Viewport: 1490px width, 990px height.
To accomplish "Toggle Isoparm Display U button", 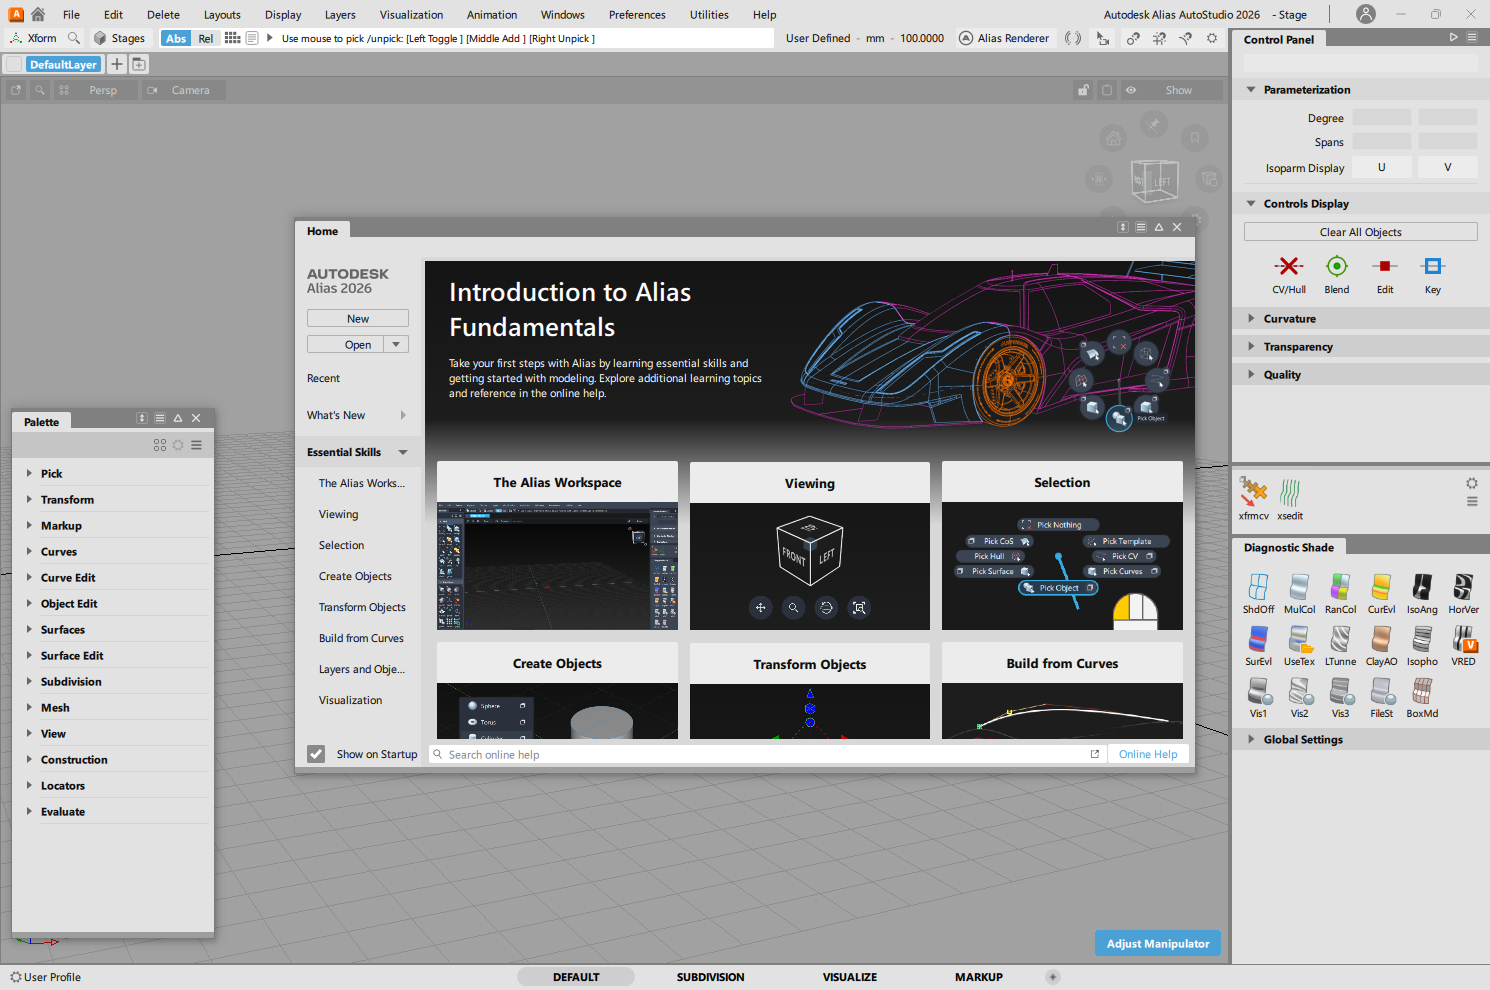I will 1381,168.
